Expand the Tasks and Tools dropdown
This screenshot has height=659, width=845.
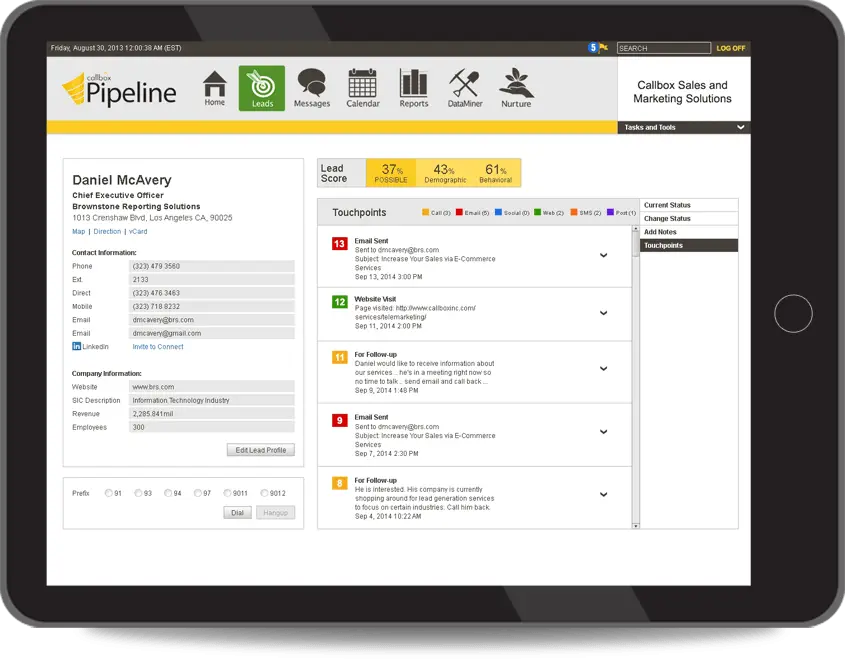pyautogui.click(x=684, y=128)
